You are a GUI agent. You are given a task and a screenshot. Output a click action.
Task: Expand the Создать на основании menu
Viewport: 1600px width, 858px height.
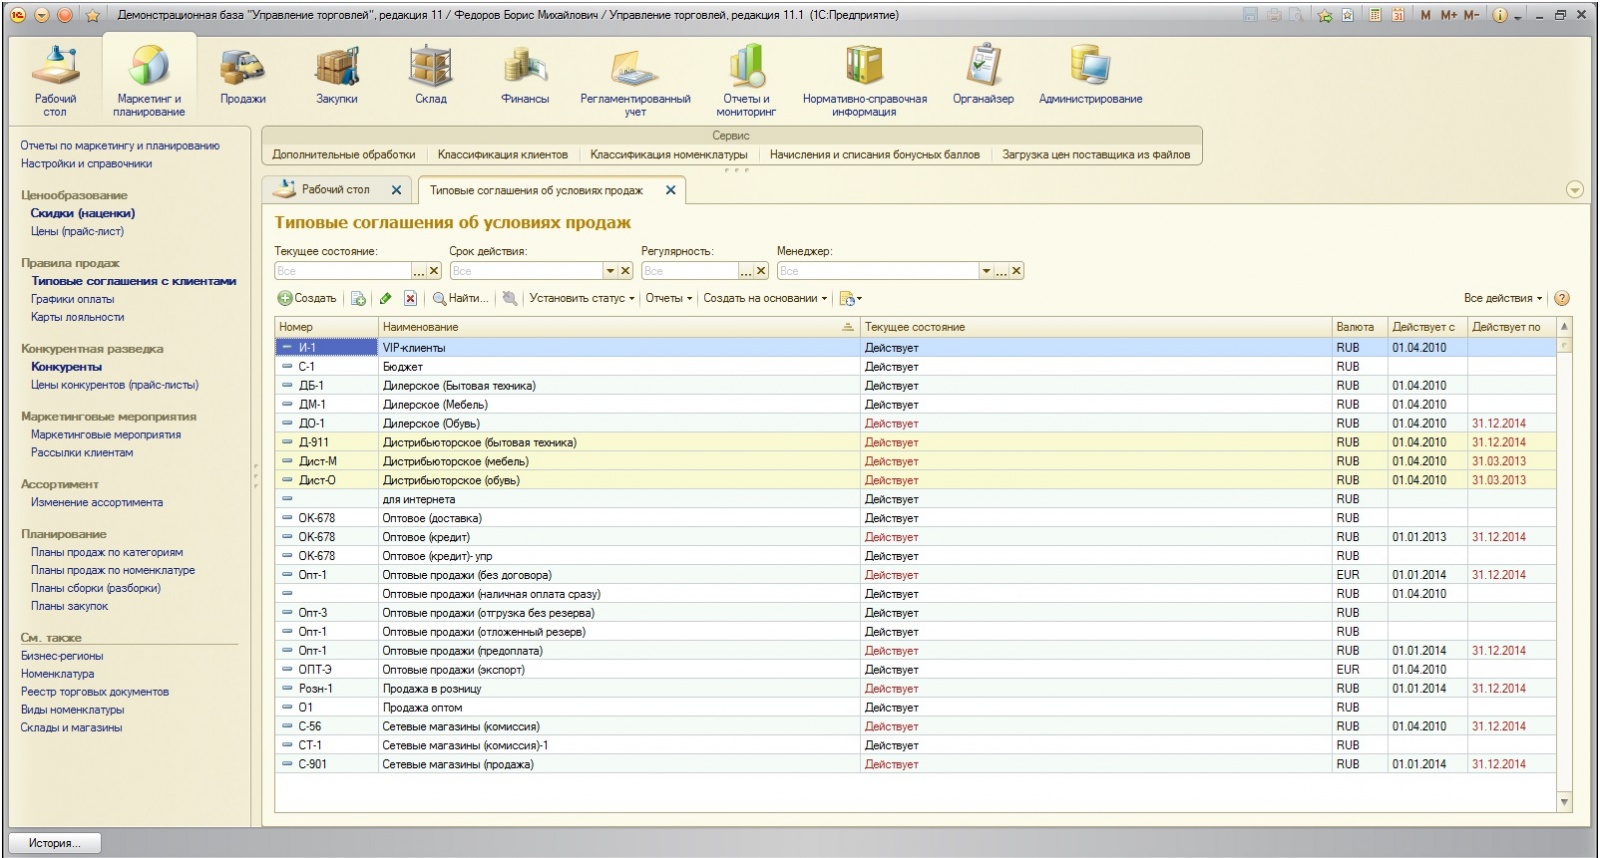pyautogui.click(x=765, y=298)
